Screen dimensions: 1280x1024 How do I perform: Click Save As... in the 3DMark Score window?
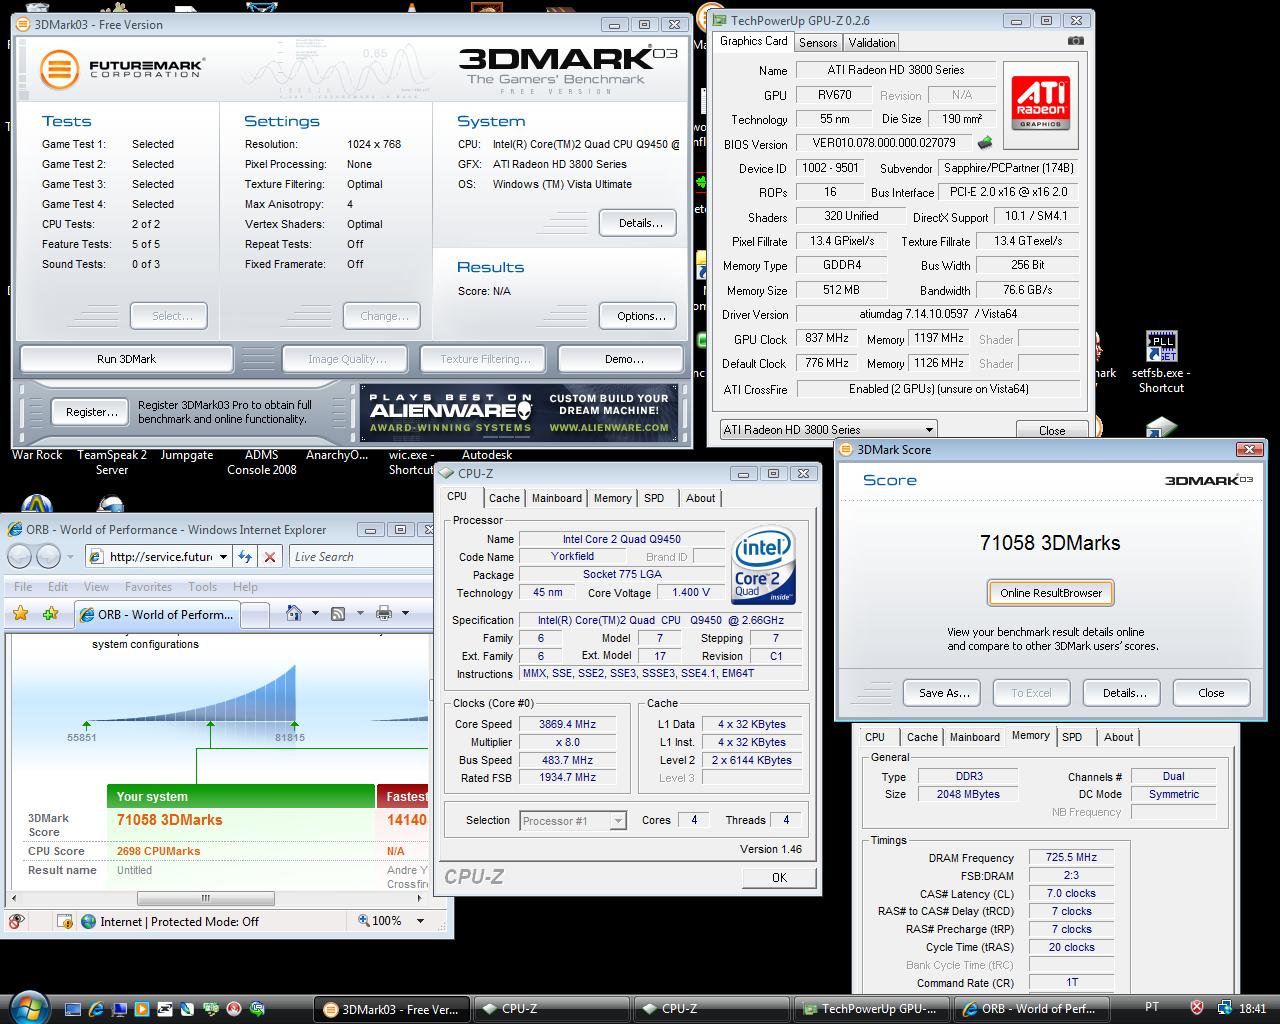944,693
